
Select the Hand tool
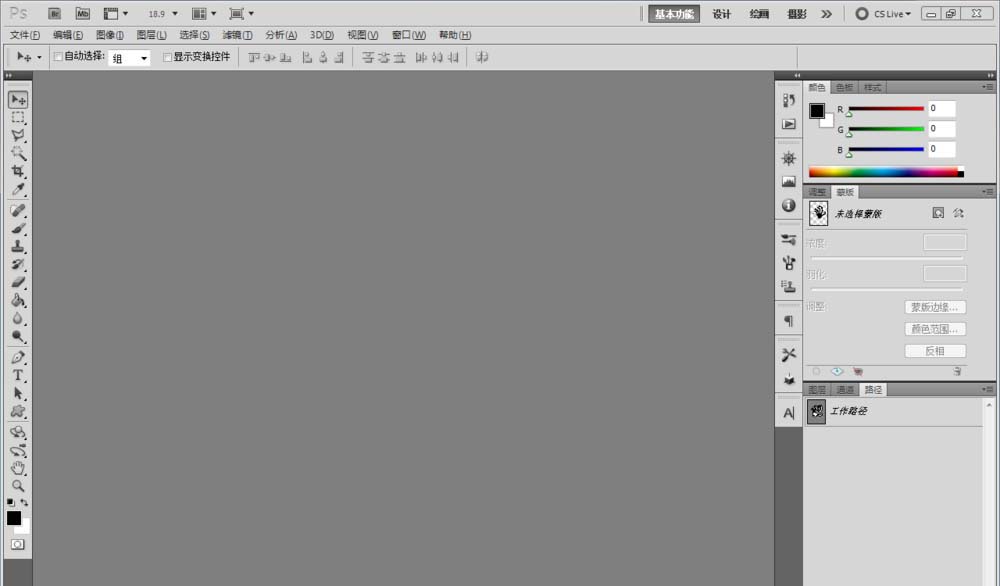(18, 468)
